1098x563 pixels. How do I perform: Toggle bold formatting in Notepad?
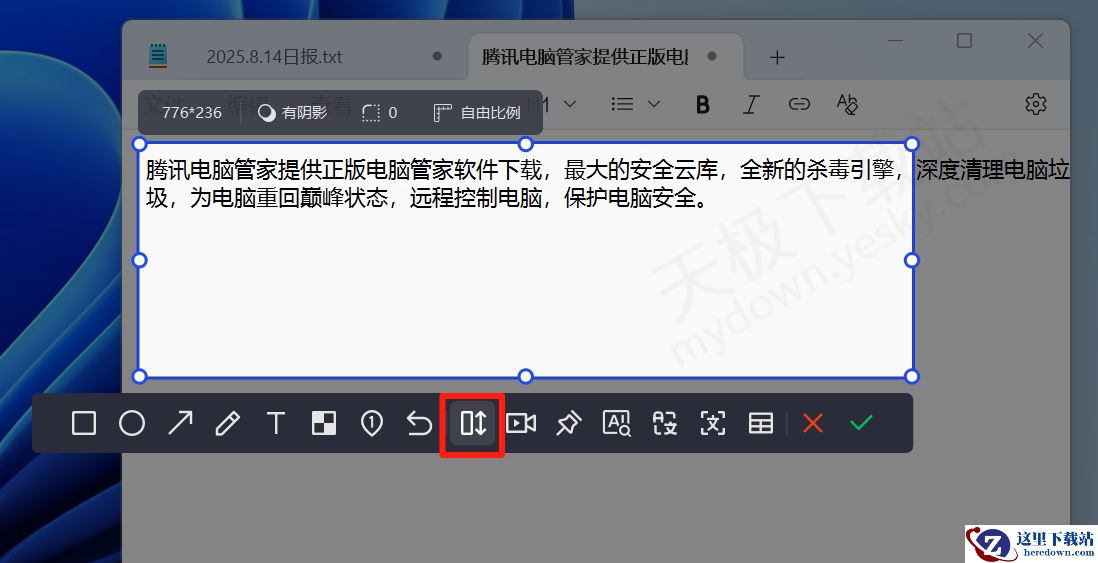coord(702,104)
